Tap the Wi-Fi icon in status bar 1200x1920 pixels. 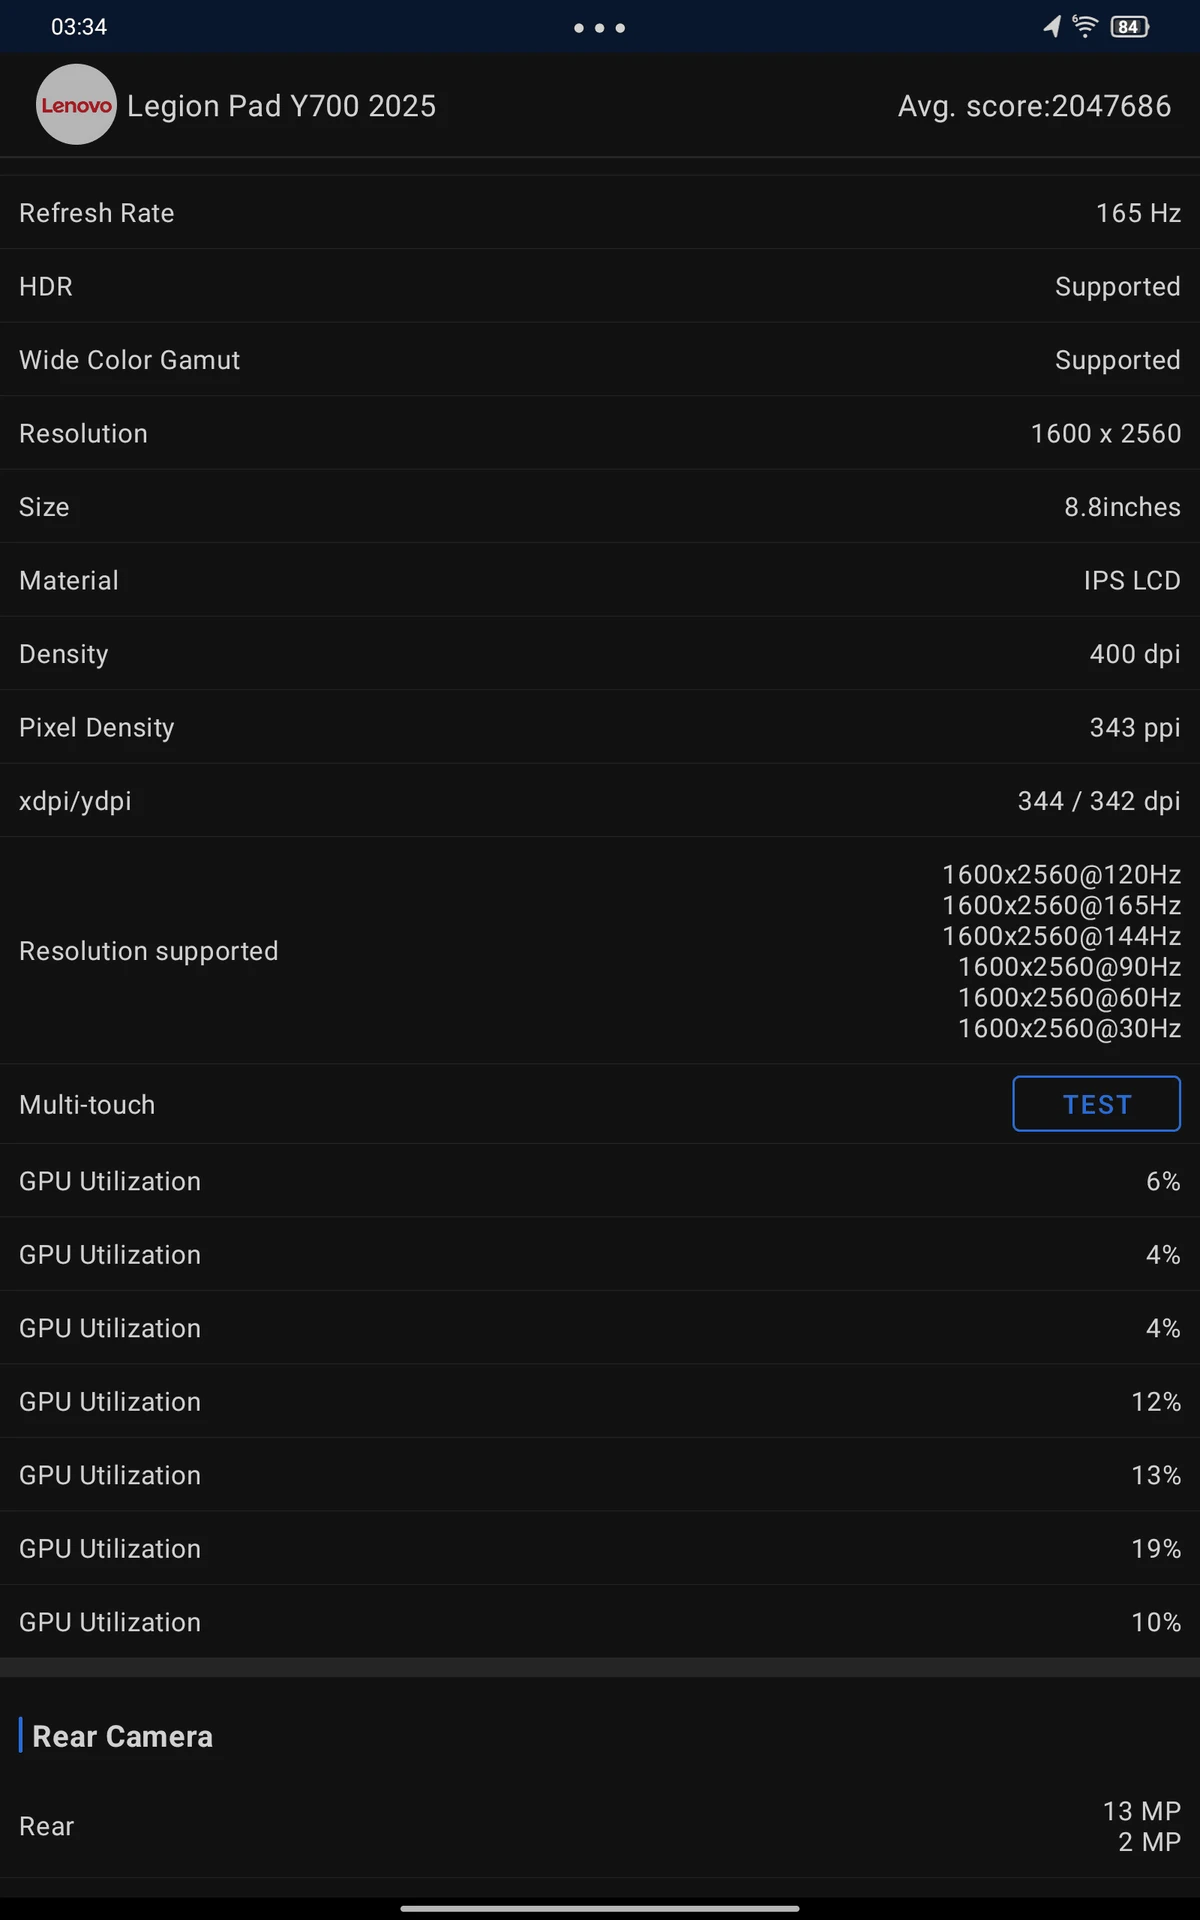(1085, 26)
